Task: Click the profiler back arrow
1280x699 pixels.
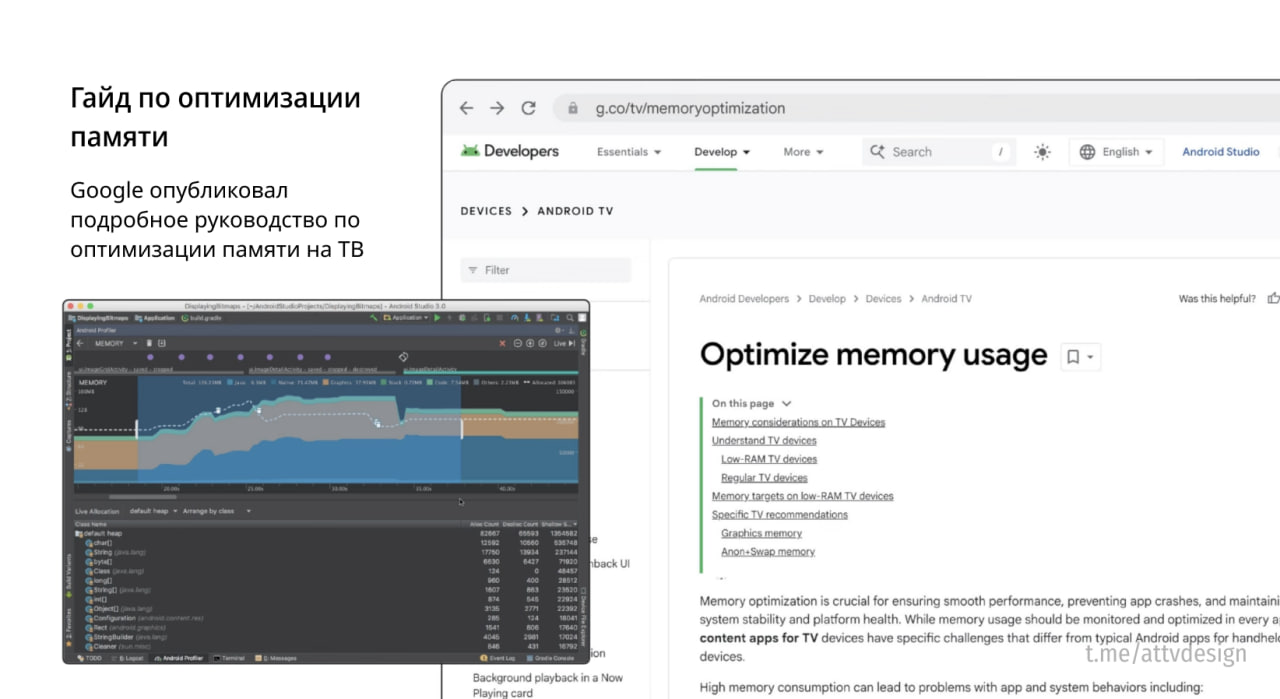Action: point(80,343)
